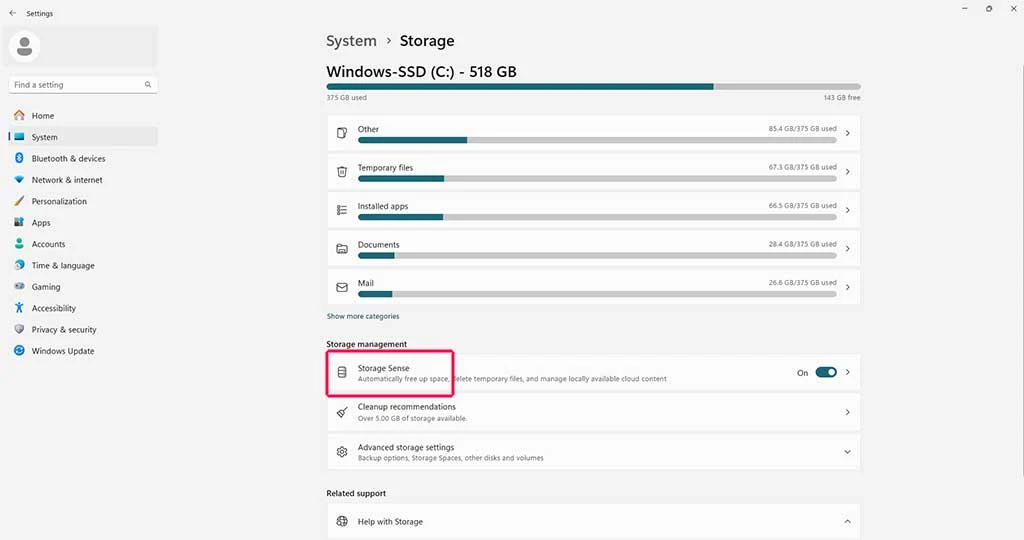Click the Windows Update sidebar icon
The width and height of the screenshot is (1024, 540).
pyautogui.click(x=19, y=351)
